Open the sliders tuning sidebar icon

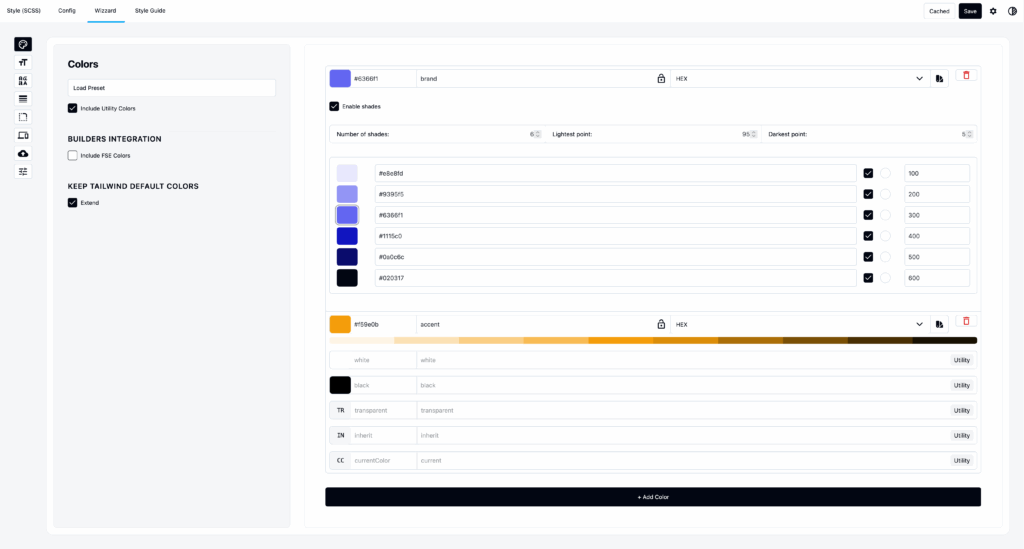(x=23, y=172)
